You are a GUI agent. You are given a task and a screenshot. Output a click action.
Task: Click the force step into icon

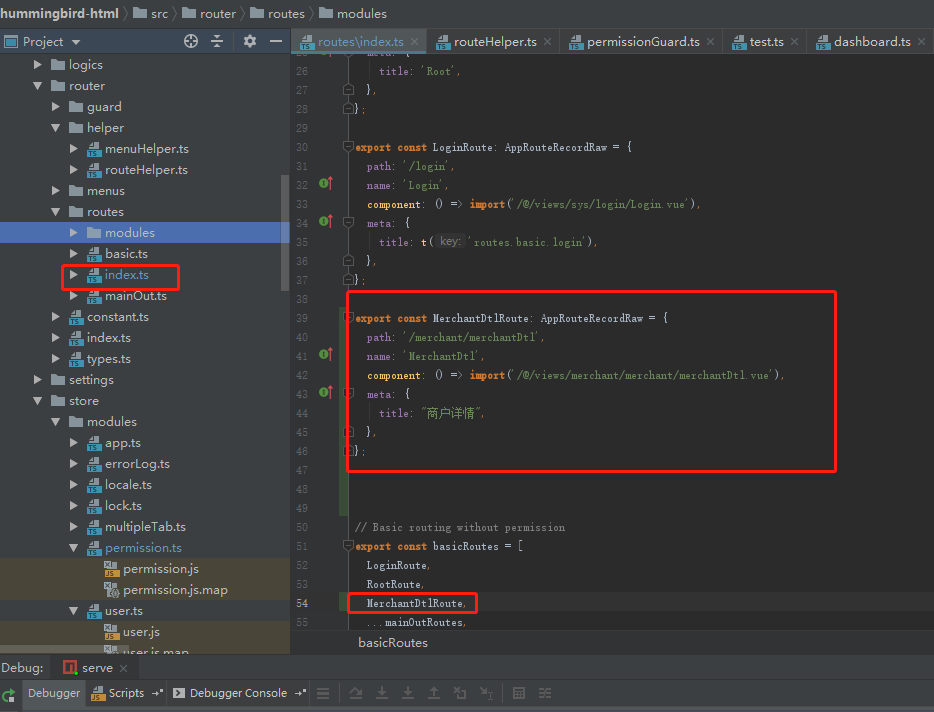pyautogui.click(x=408, y=693)
